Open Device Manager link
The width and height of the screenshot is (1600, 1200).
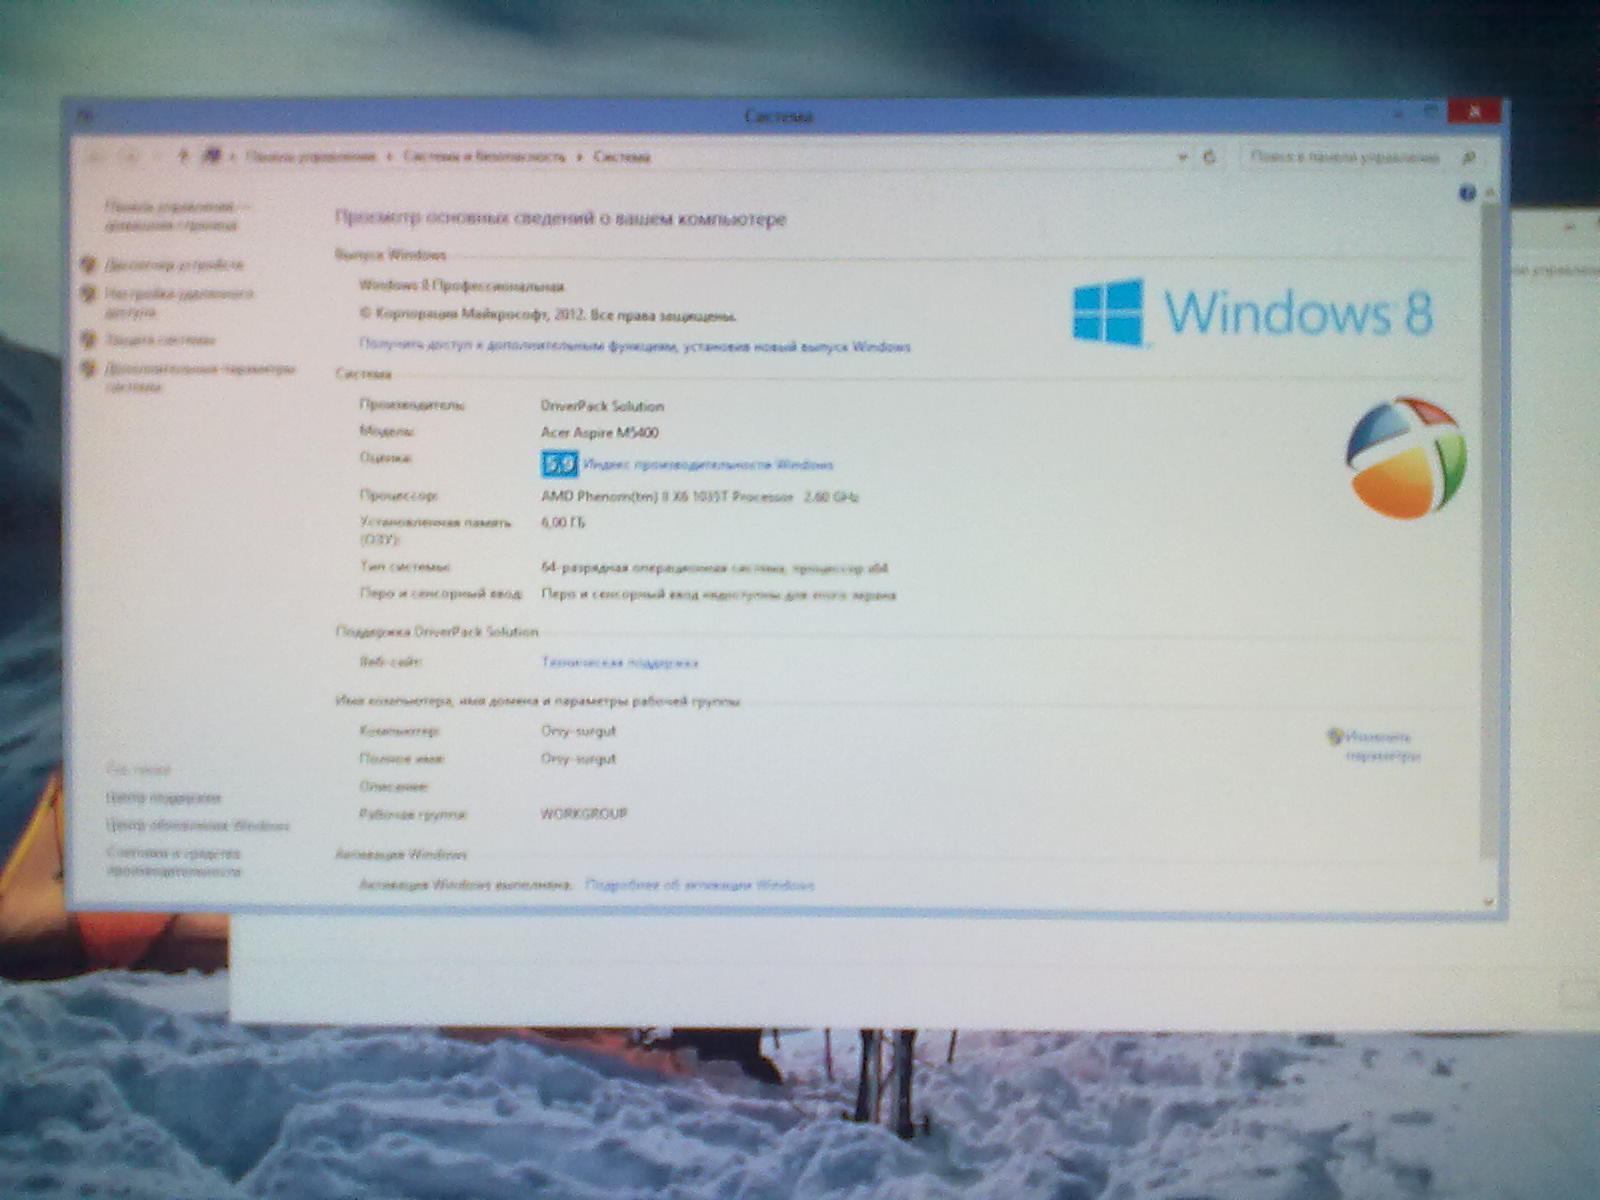point(175,265)
